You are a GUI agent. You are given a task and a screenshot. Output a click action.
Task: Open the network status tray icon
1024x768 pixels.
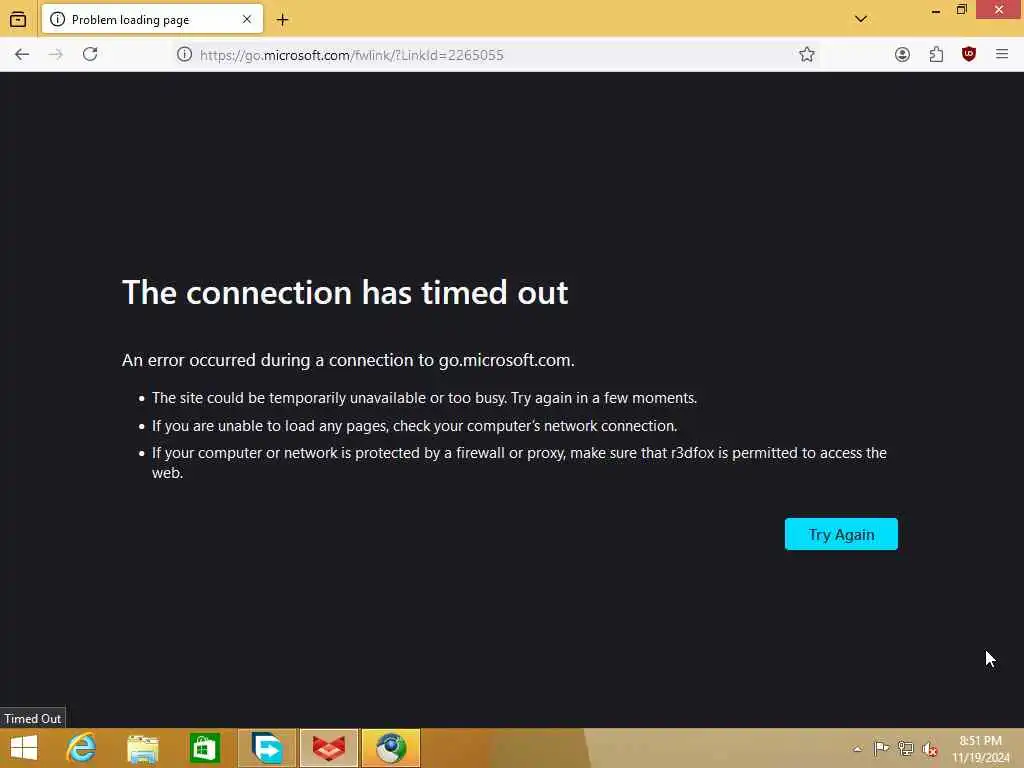click(905, 748)
